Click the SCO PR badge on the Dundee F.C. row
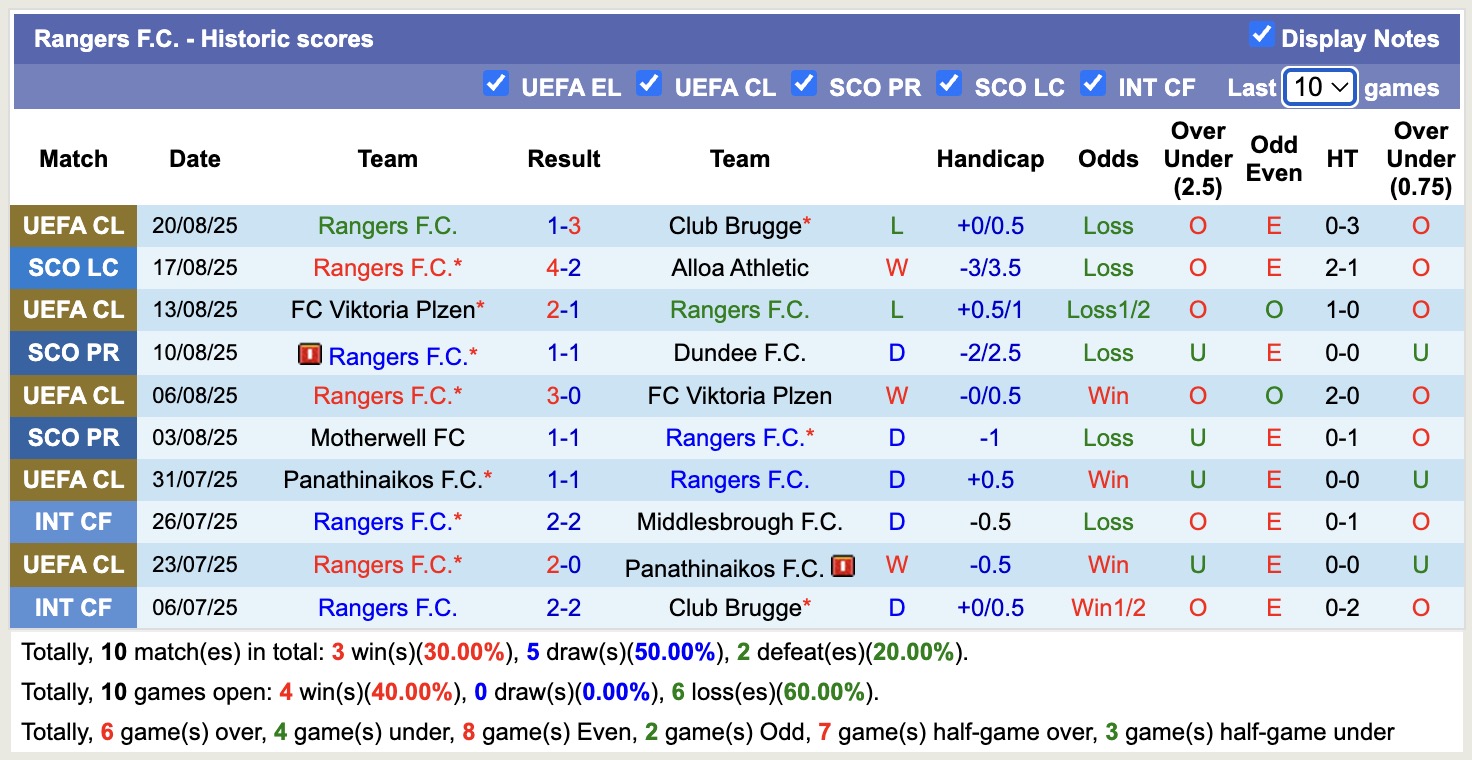1472x760 pixels. coord(72,352)
